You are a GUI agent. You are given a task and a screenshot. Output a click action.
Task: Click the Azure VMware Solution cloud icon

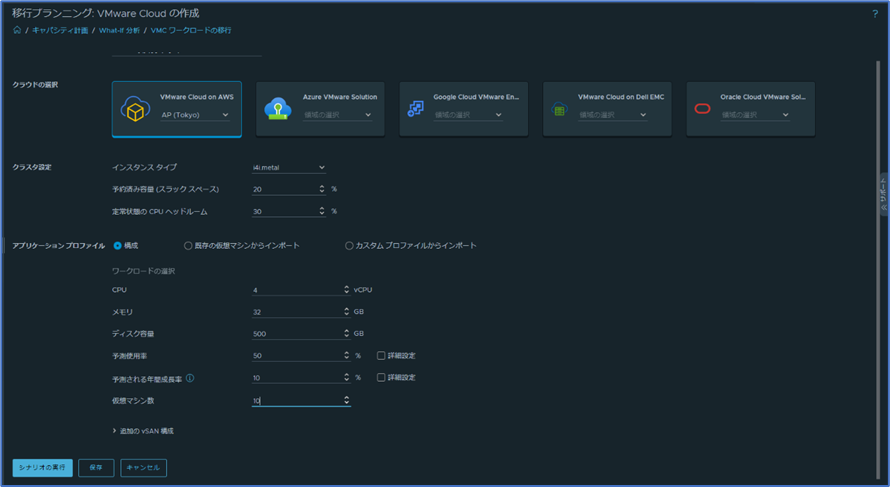pos(278,108)
